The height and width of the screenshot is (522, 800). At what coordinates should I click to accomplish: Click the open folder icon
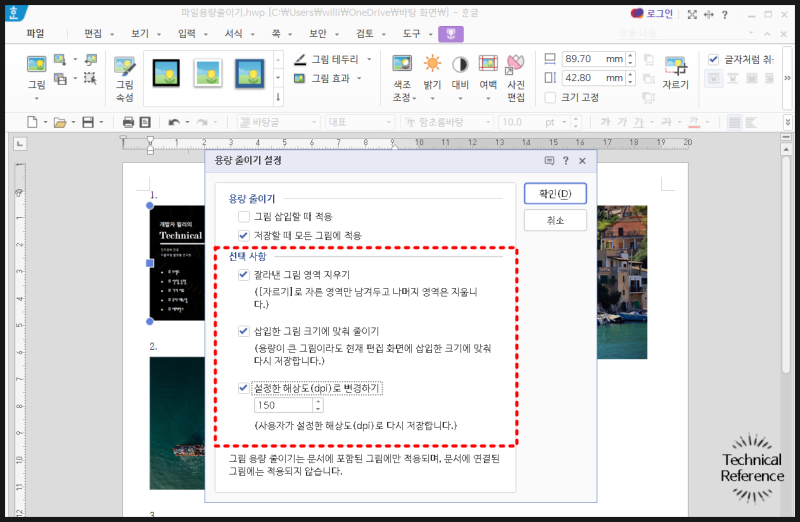click(60, 122)
